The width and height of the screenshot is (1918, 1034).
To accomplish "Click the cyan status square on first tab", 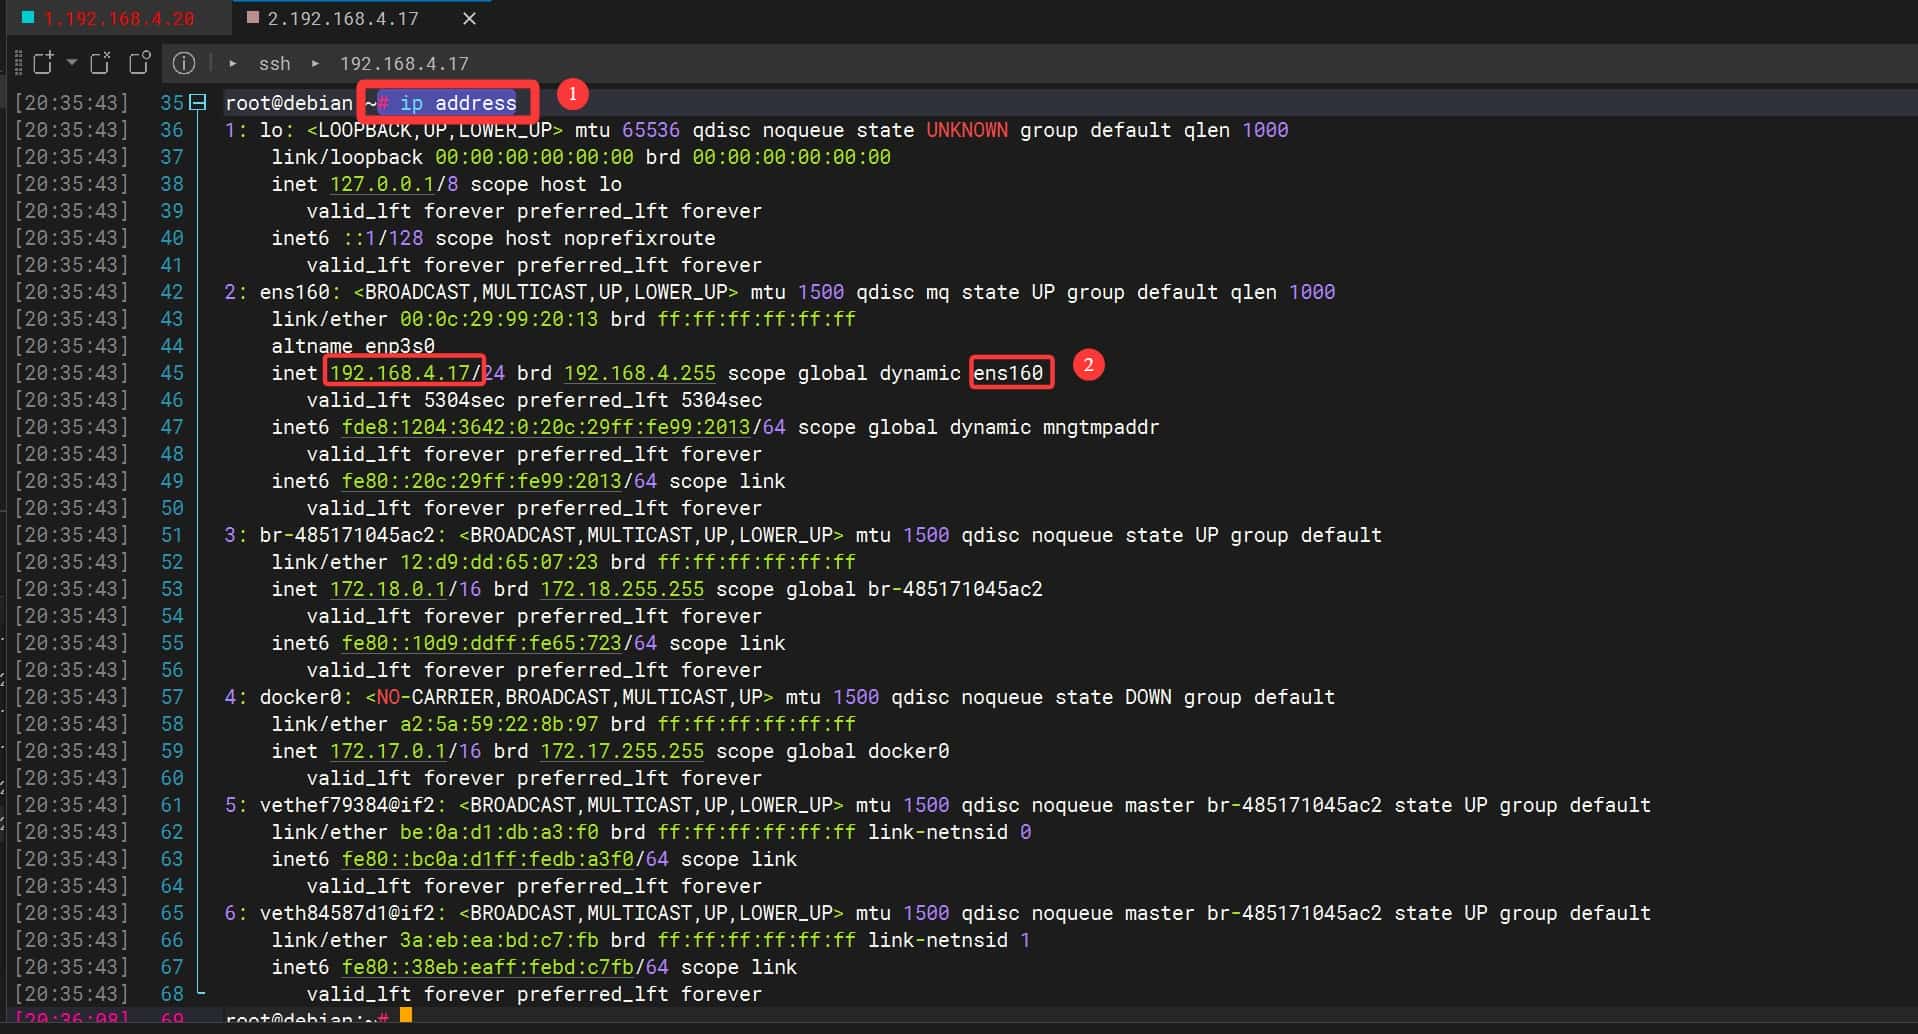I will pos(28,18).
